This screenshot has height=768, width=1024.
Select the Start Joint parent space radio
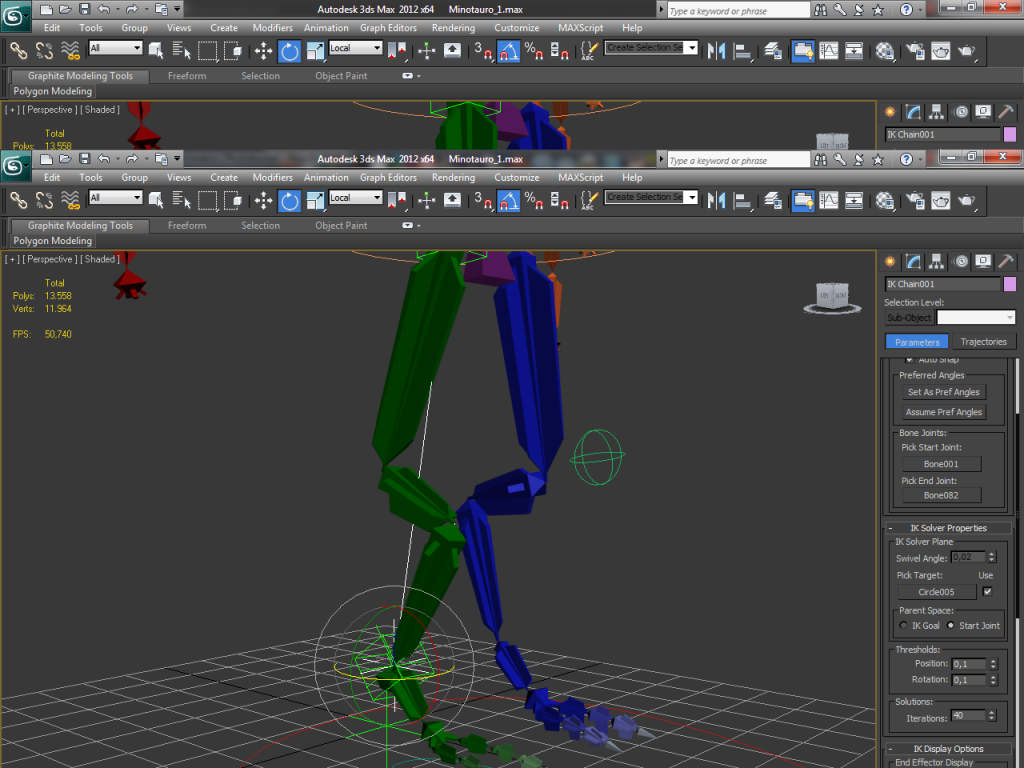(951, 626)
